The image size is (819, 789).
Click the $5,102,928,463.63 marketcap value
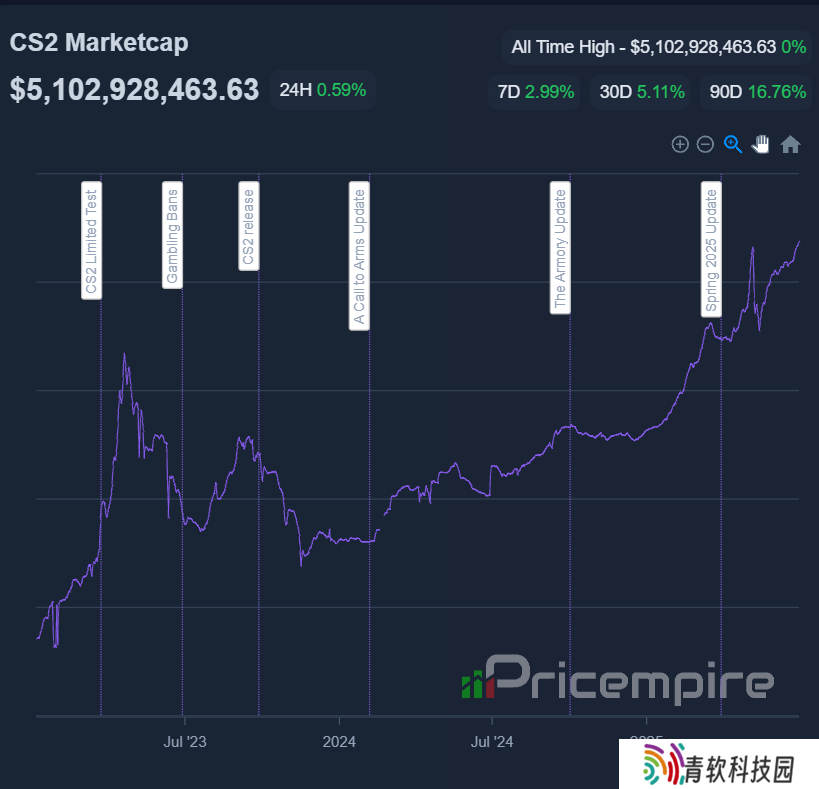click(x=134, y=90)
